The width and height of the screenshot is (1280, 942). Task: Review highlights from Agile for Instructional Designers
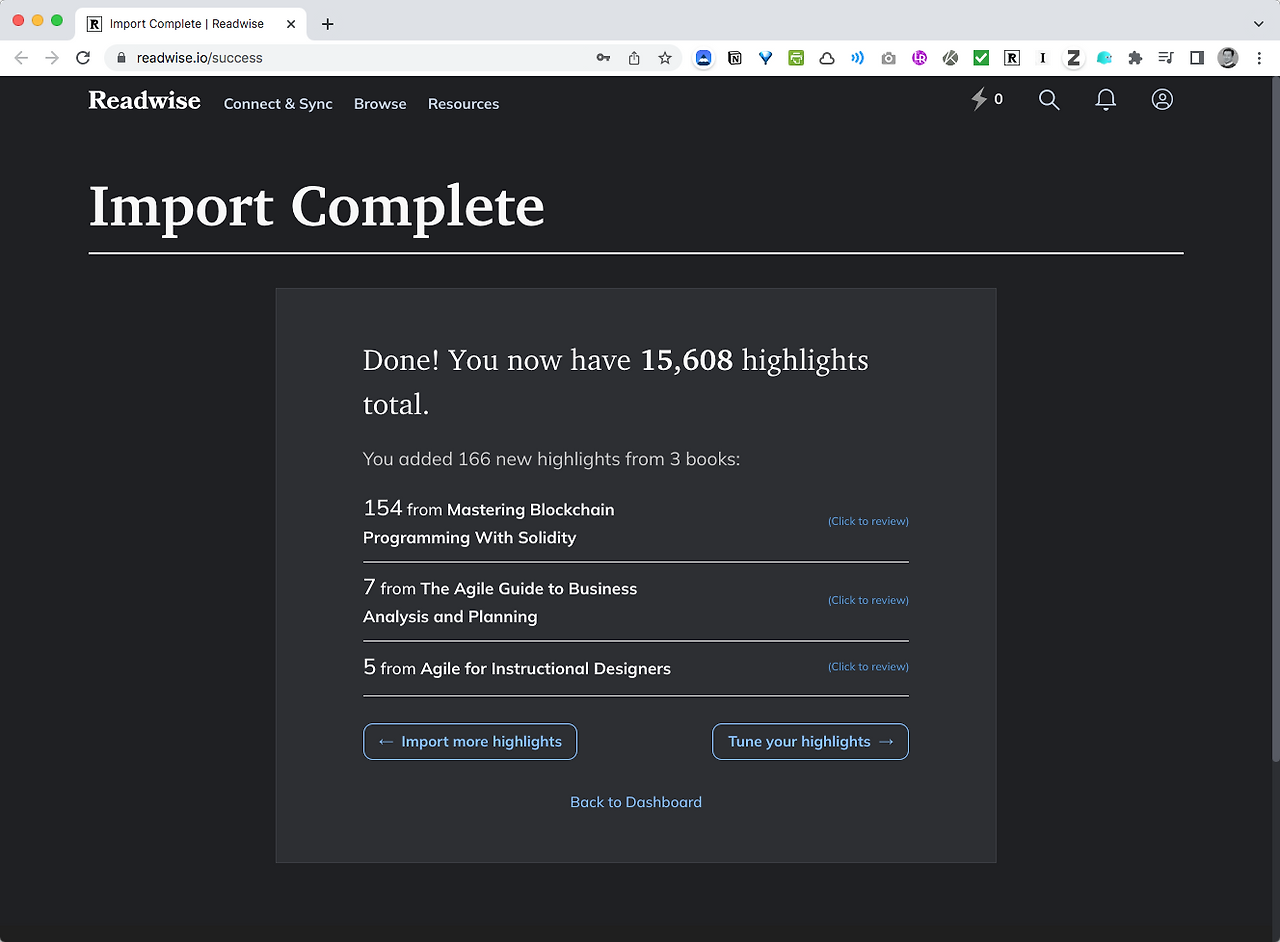tap(868, 666)
